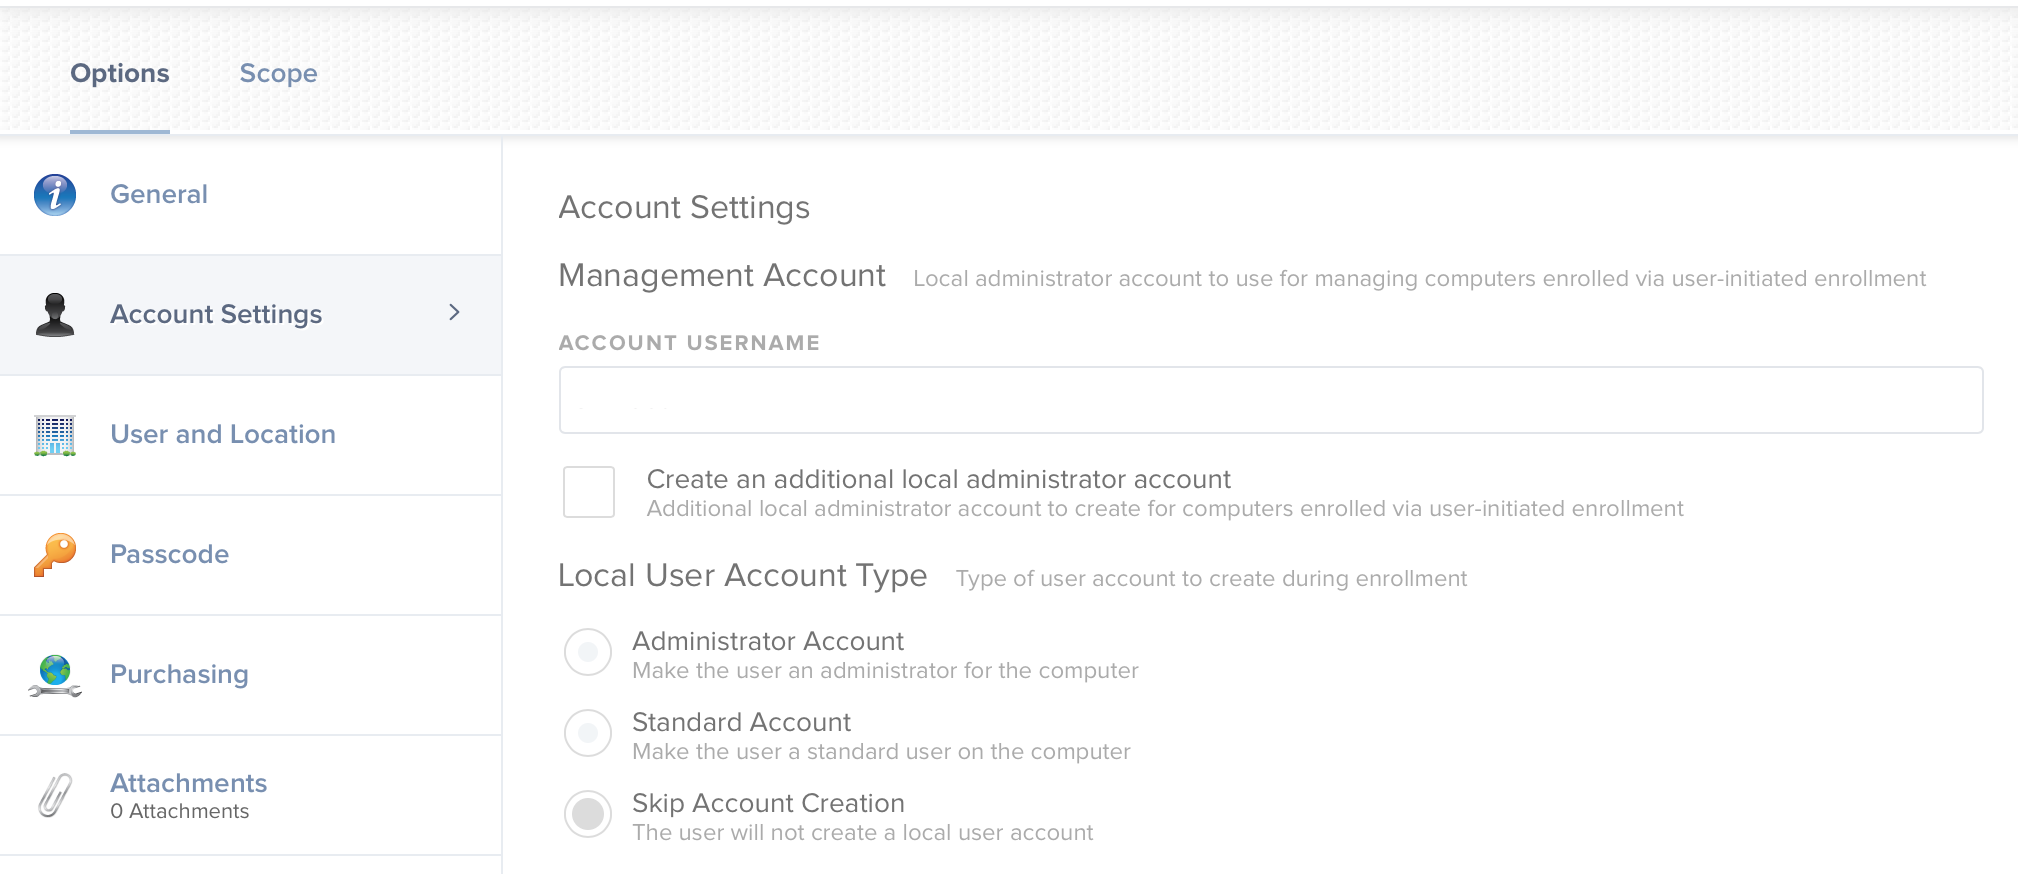Click the '0 Attachments' count text
Image resolution: width=2018 pixels, height=874 pixels.
[x=180, y=811]
